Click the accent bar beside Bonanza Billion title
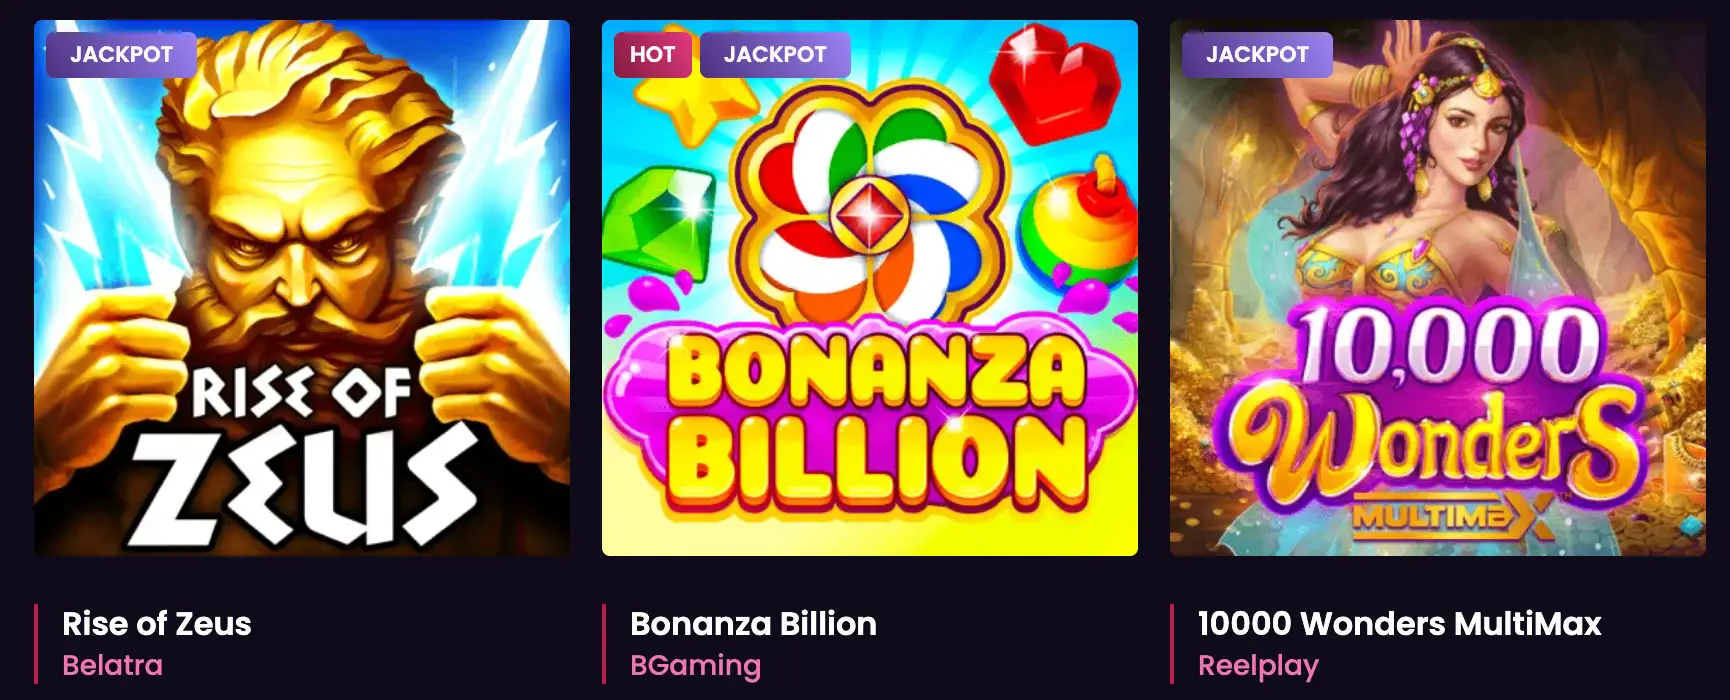Viewport: 1730px width, 700px height. pyautogui.click(x=603, y=643)
